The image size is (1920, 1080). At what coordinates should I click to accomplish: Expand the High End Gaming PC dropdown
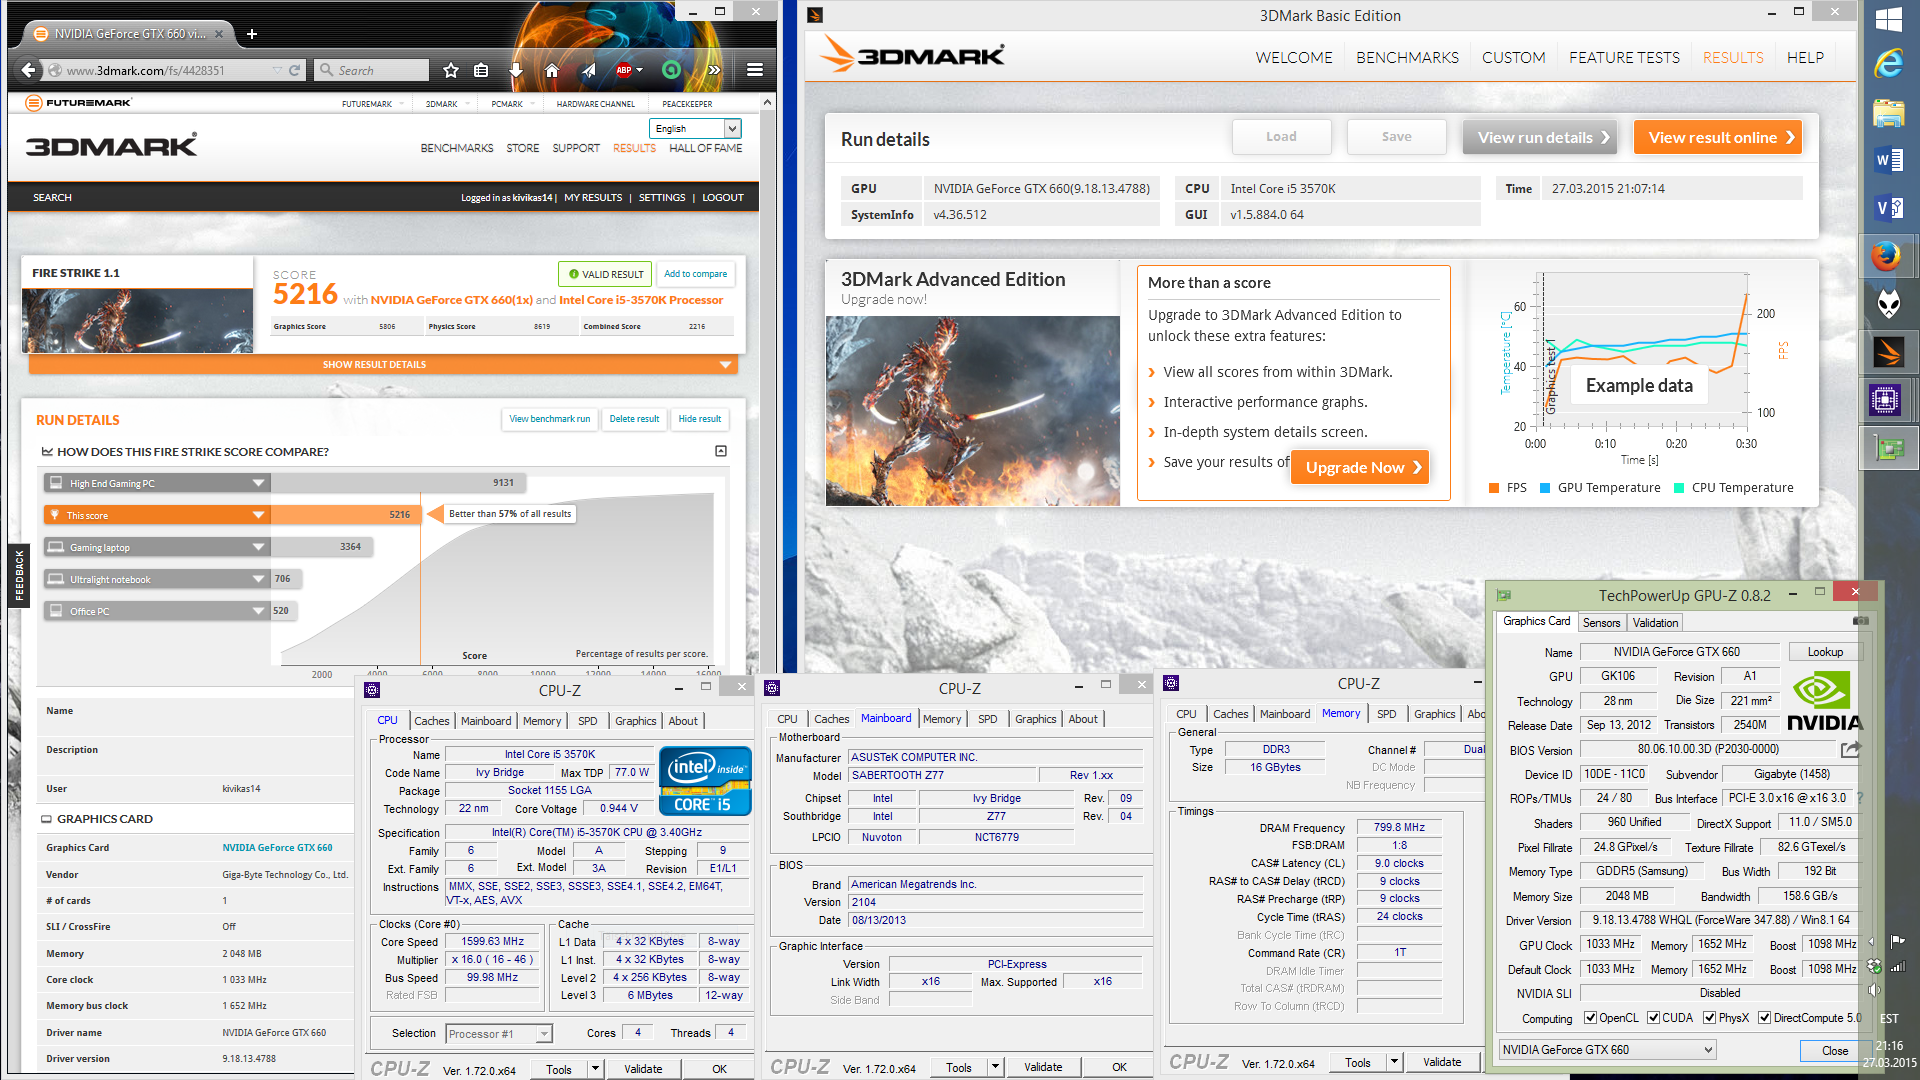(x=258, y=483)
